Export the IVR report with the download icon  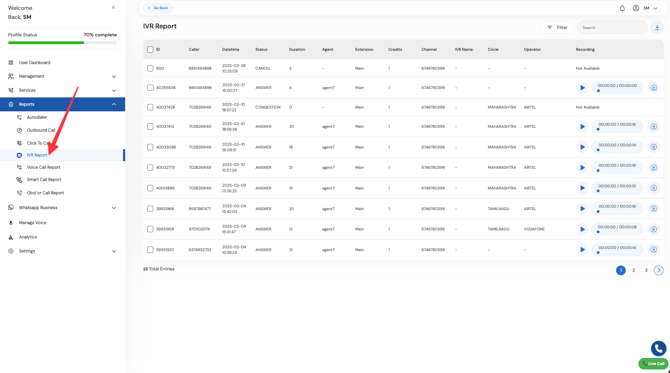657,27
